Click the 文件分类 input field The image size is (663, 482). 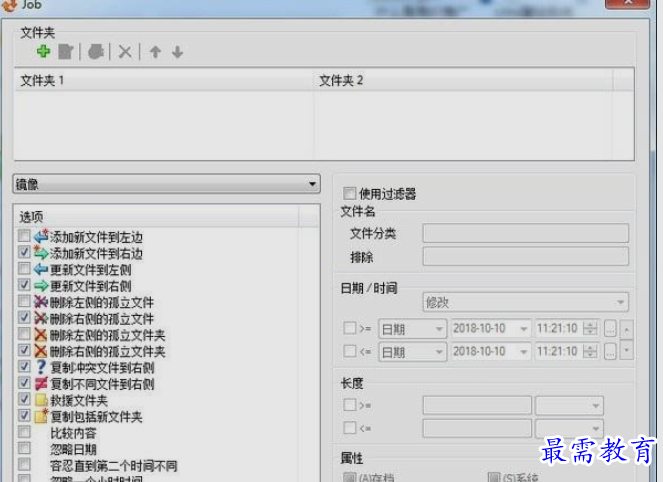(x=525, y=233)
